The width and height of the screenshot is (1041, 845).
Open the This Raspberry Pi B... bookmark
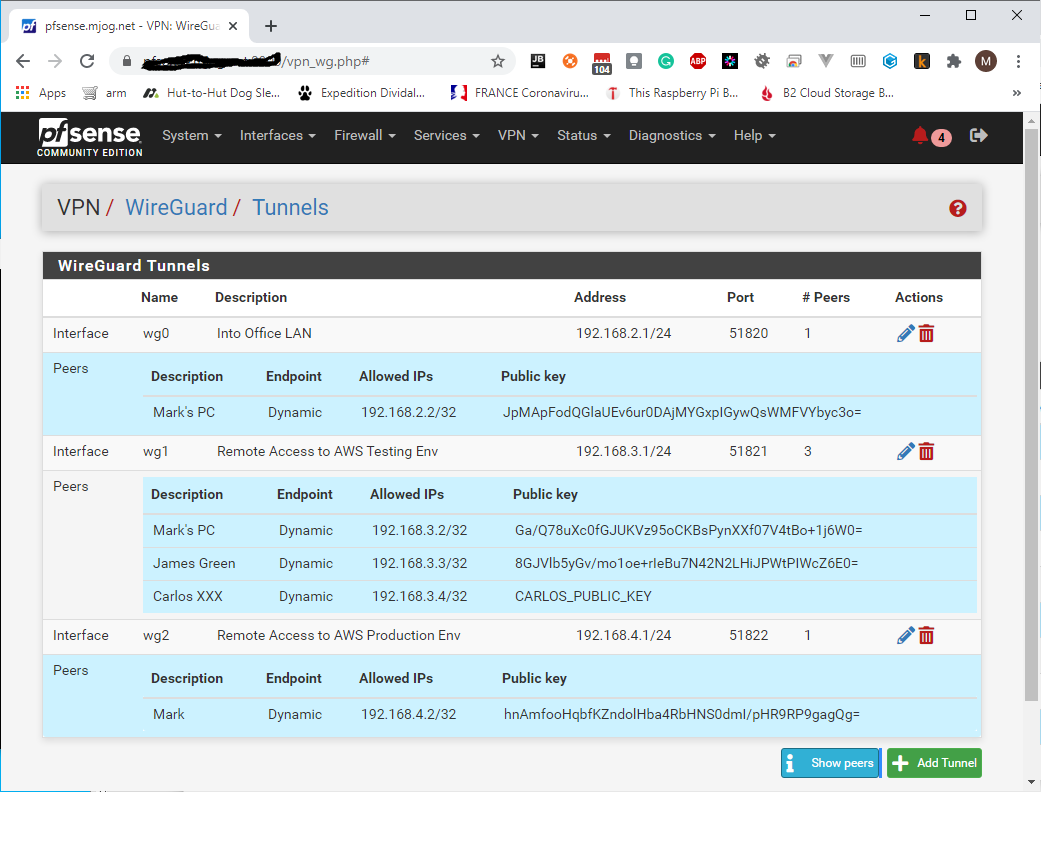point(673,93)
